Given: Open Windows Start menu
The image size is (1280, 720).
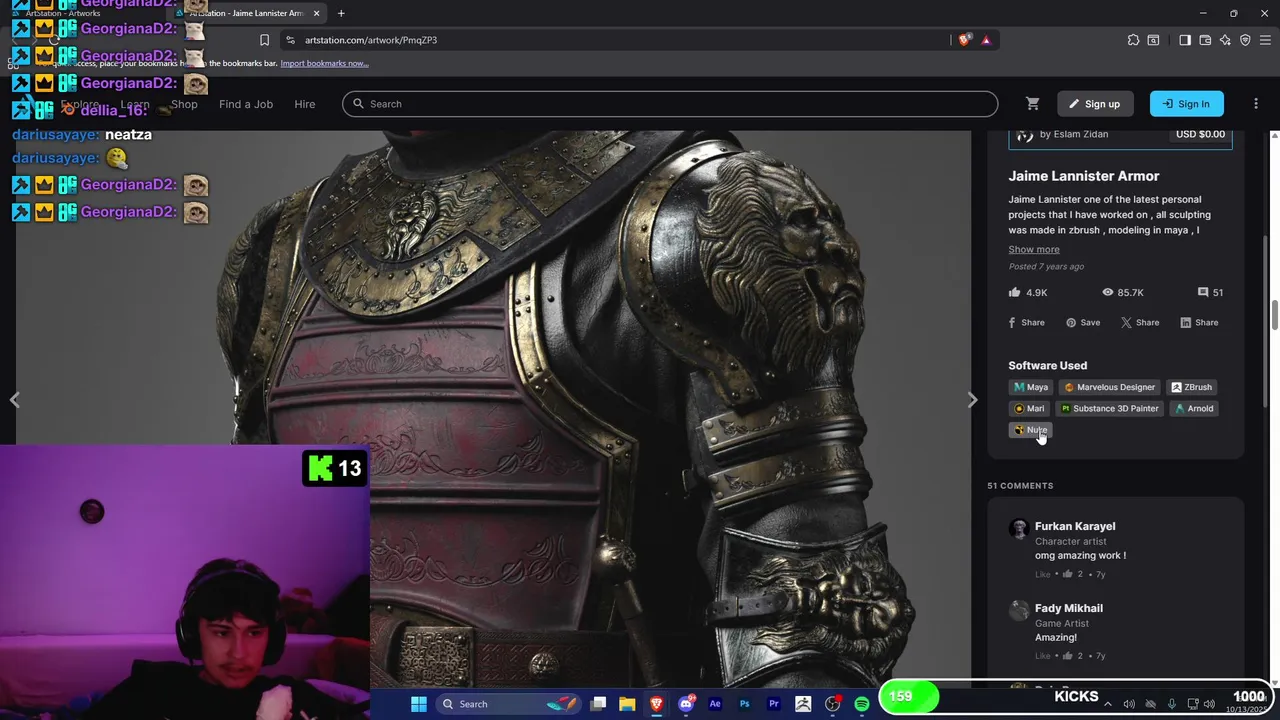Looking at the screenshot, I should (419, 704).
